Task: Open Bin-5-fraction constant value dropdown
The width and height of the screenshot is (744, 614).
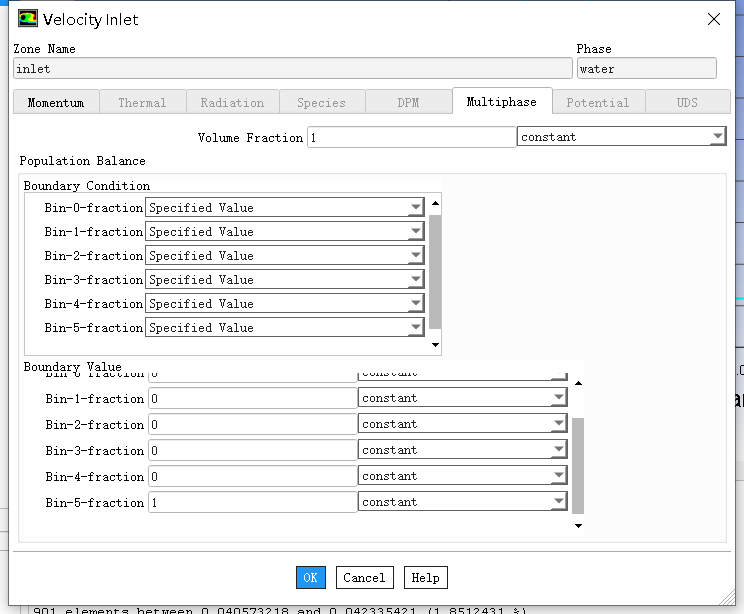Action: (558, 502)
